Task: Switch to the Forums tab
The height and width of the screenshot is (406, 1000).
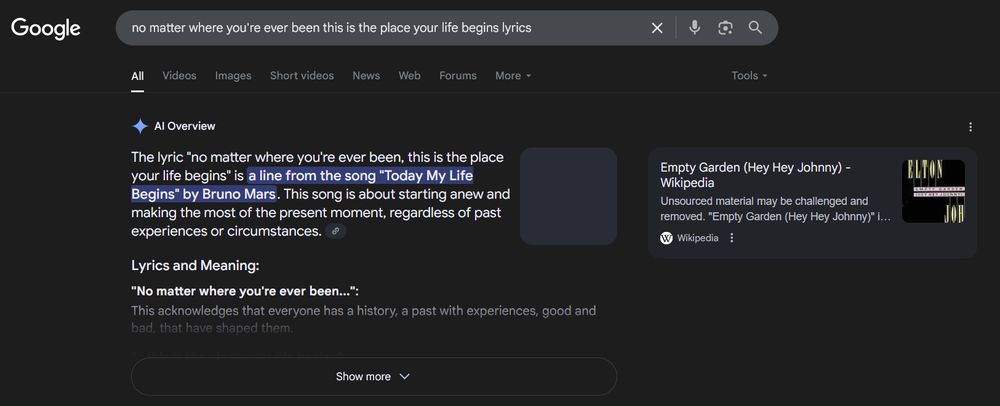Action: coord(458,75)
